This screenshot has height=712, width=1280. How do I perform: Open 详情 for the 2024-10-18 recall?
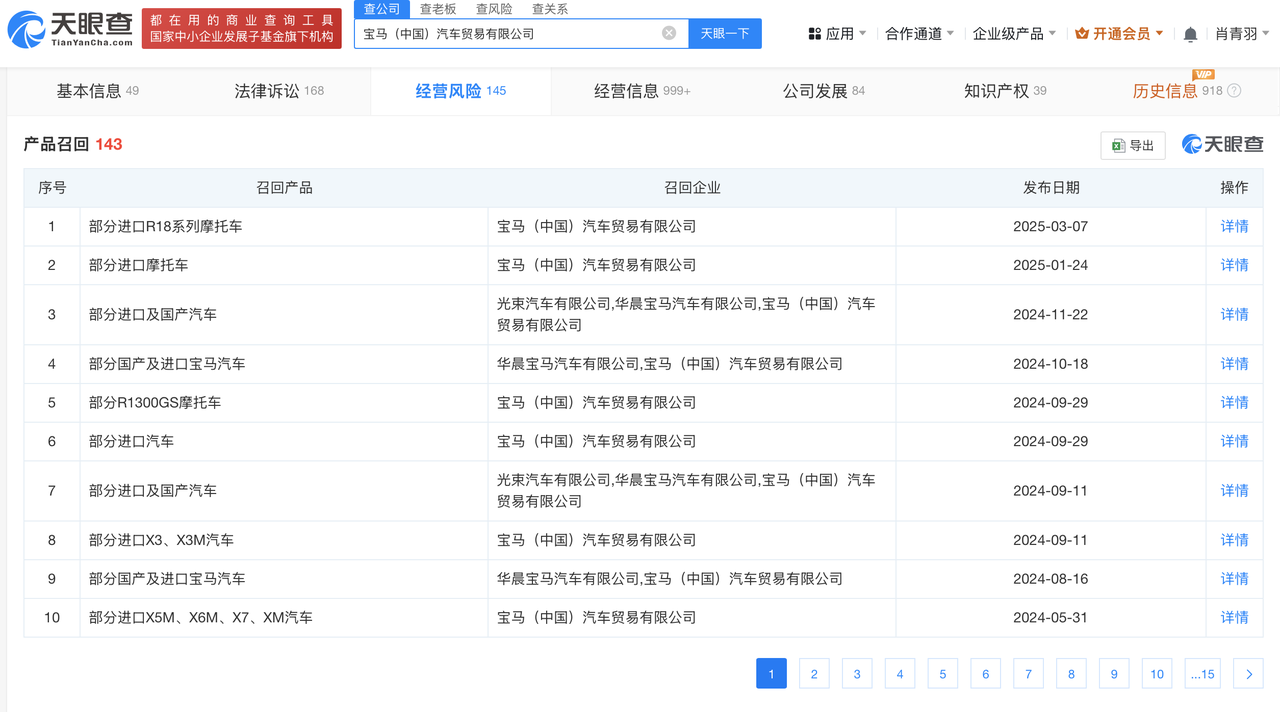pyautogui.click(x=1234, y=364)
